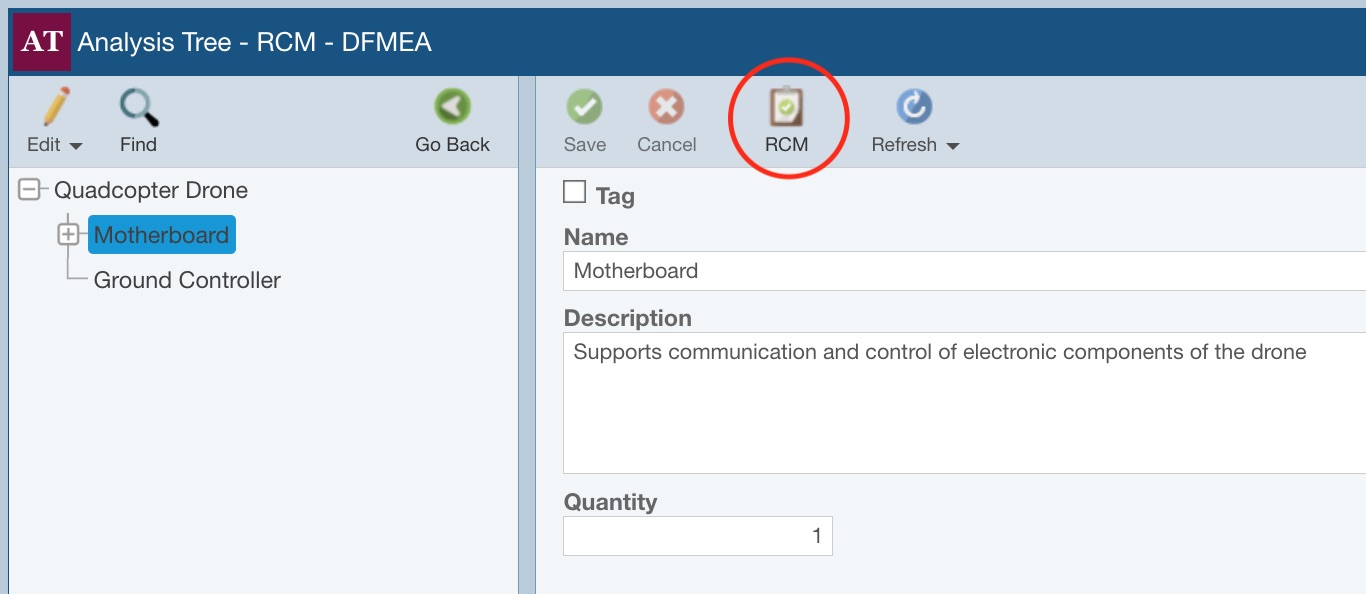1366x594 pixels.
Task: Click the AT application logo
Action: [41, 42]
